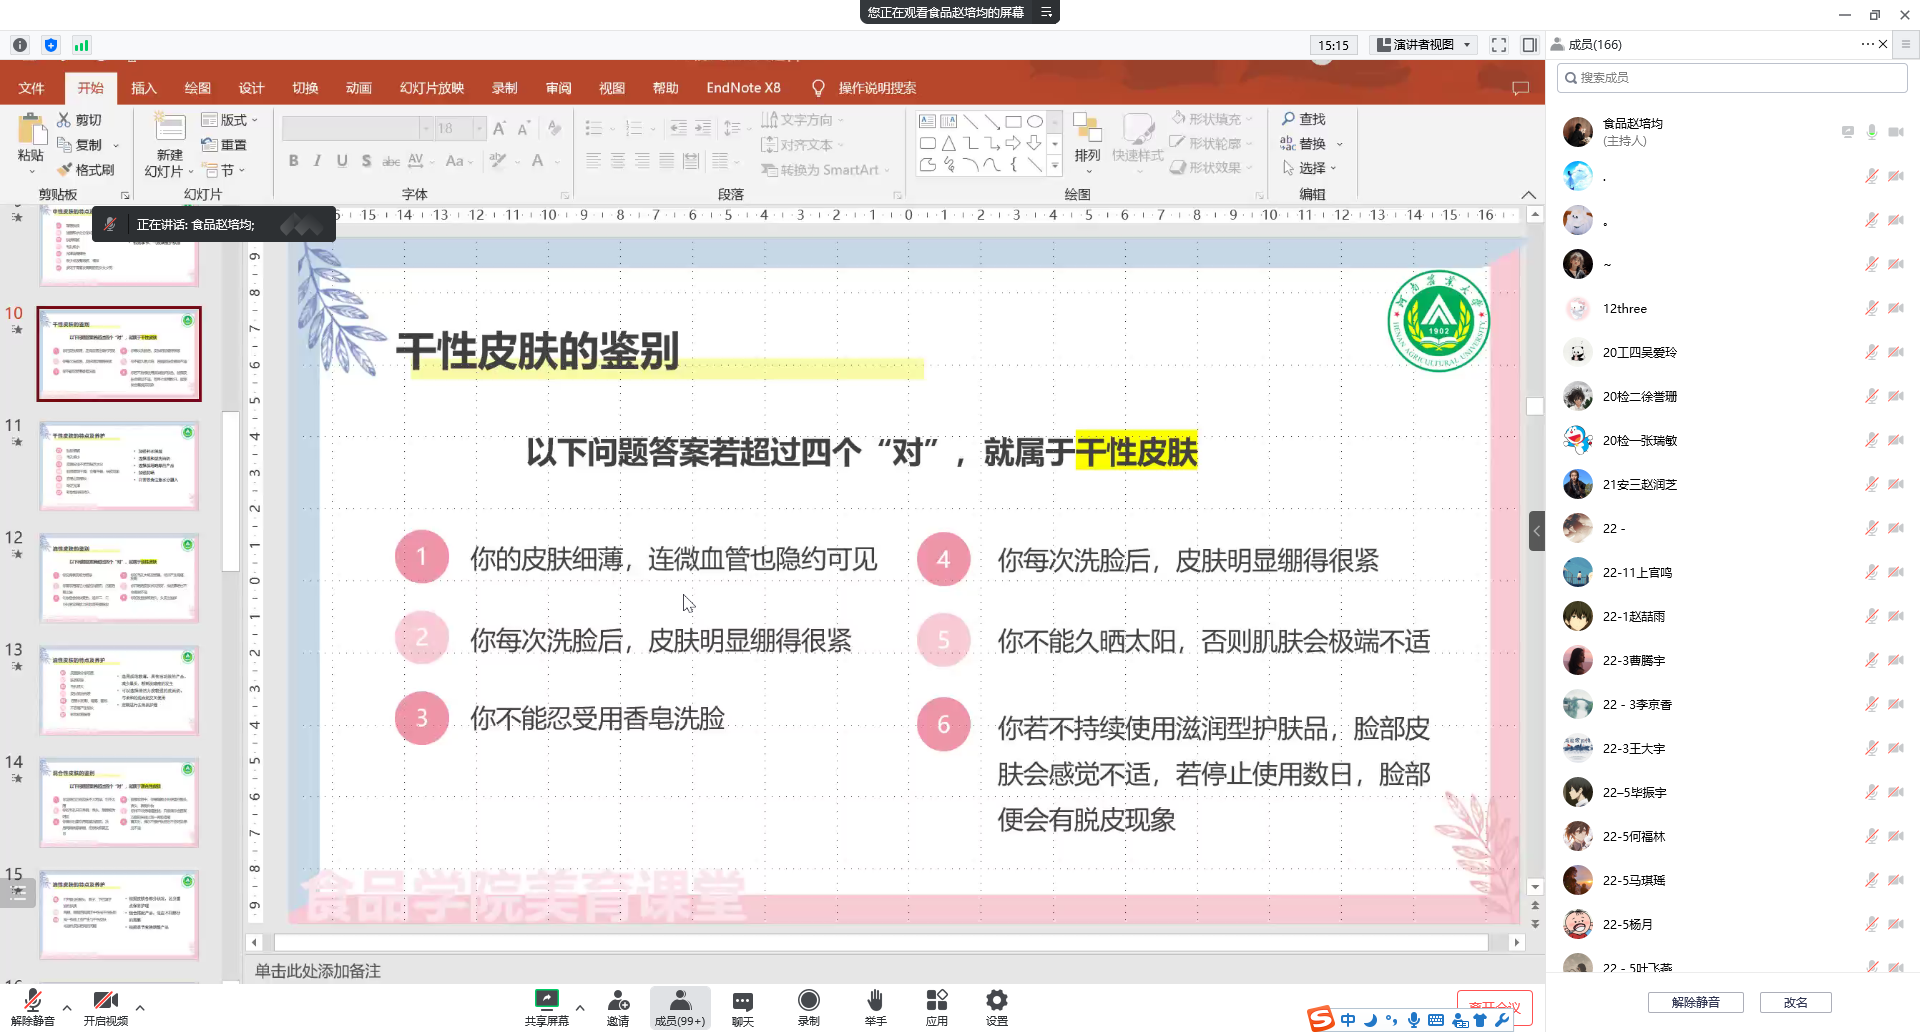Click the 改名 rename button
This screenshot has width=1920, height=1032.
tap(1795, 1002)
